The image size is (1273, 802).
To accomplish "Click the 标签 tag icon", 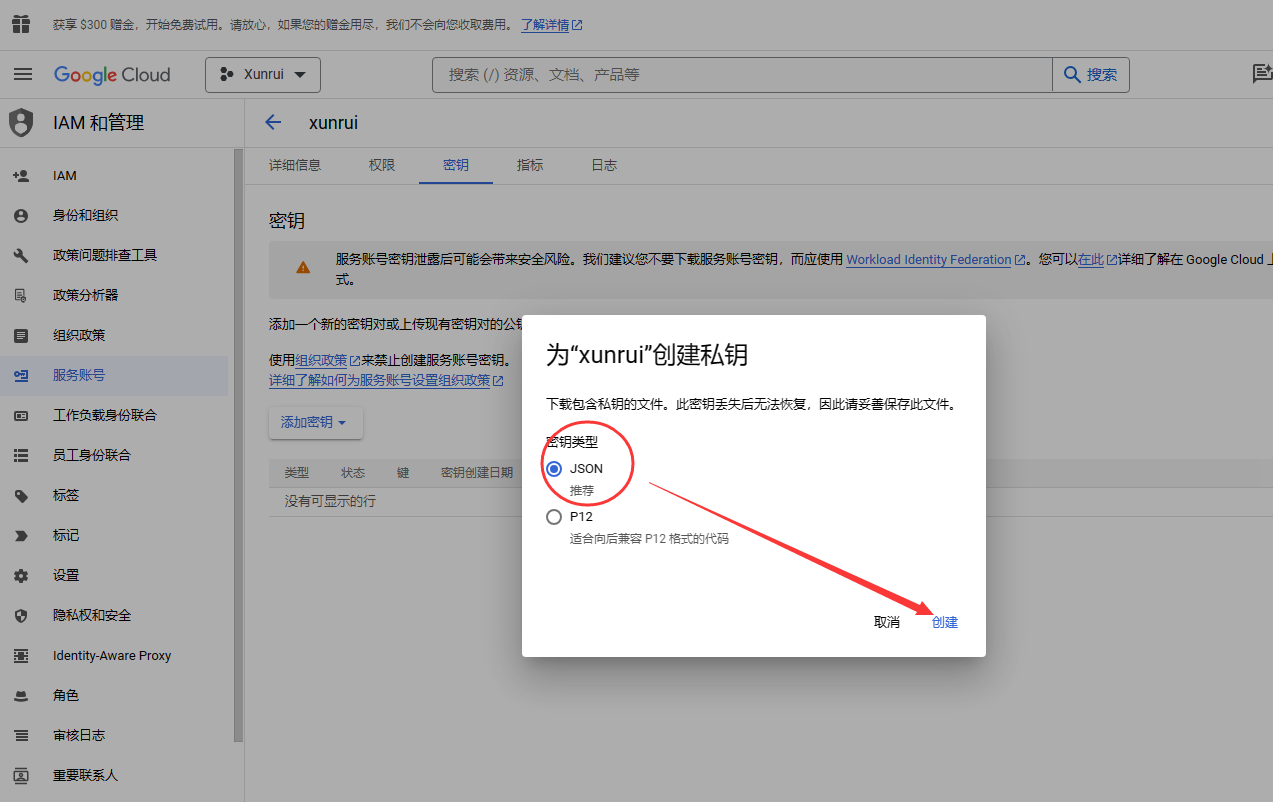I will pos(21,496).
